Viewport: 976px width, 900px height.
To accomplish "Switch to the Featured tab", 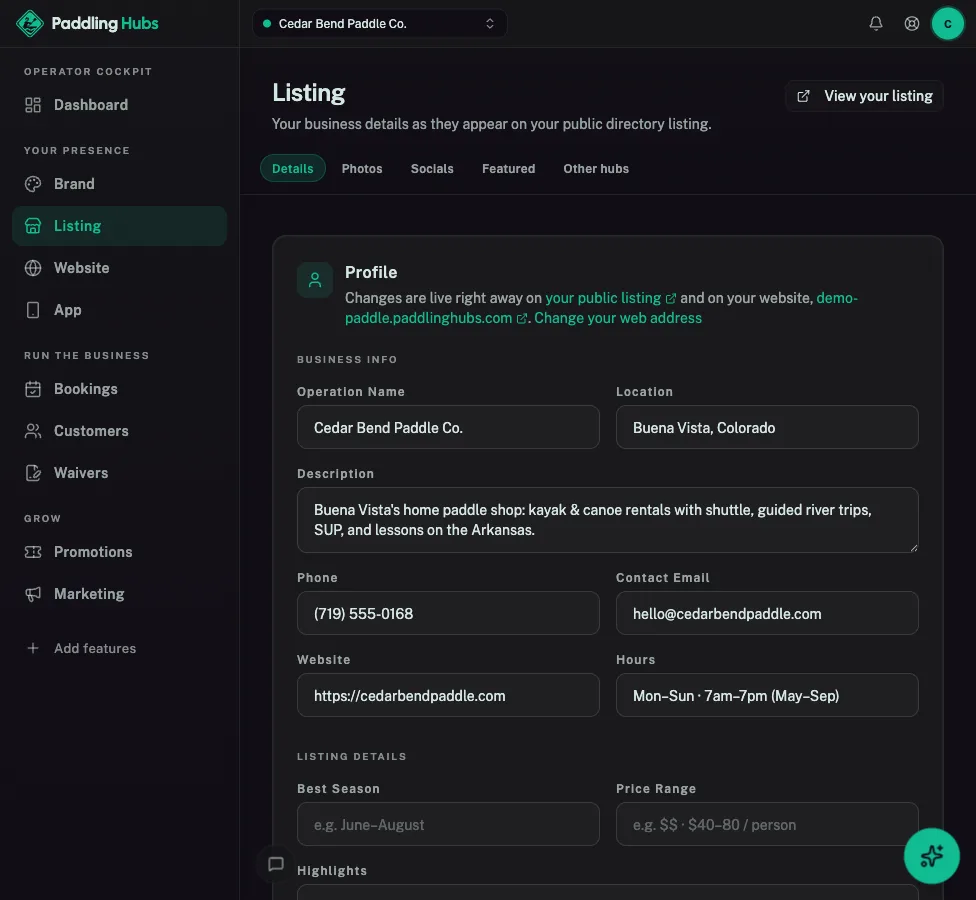I will click(x=509, y=169).
